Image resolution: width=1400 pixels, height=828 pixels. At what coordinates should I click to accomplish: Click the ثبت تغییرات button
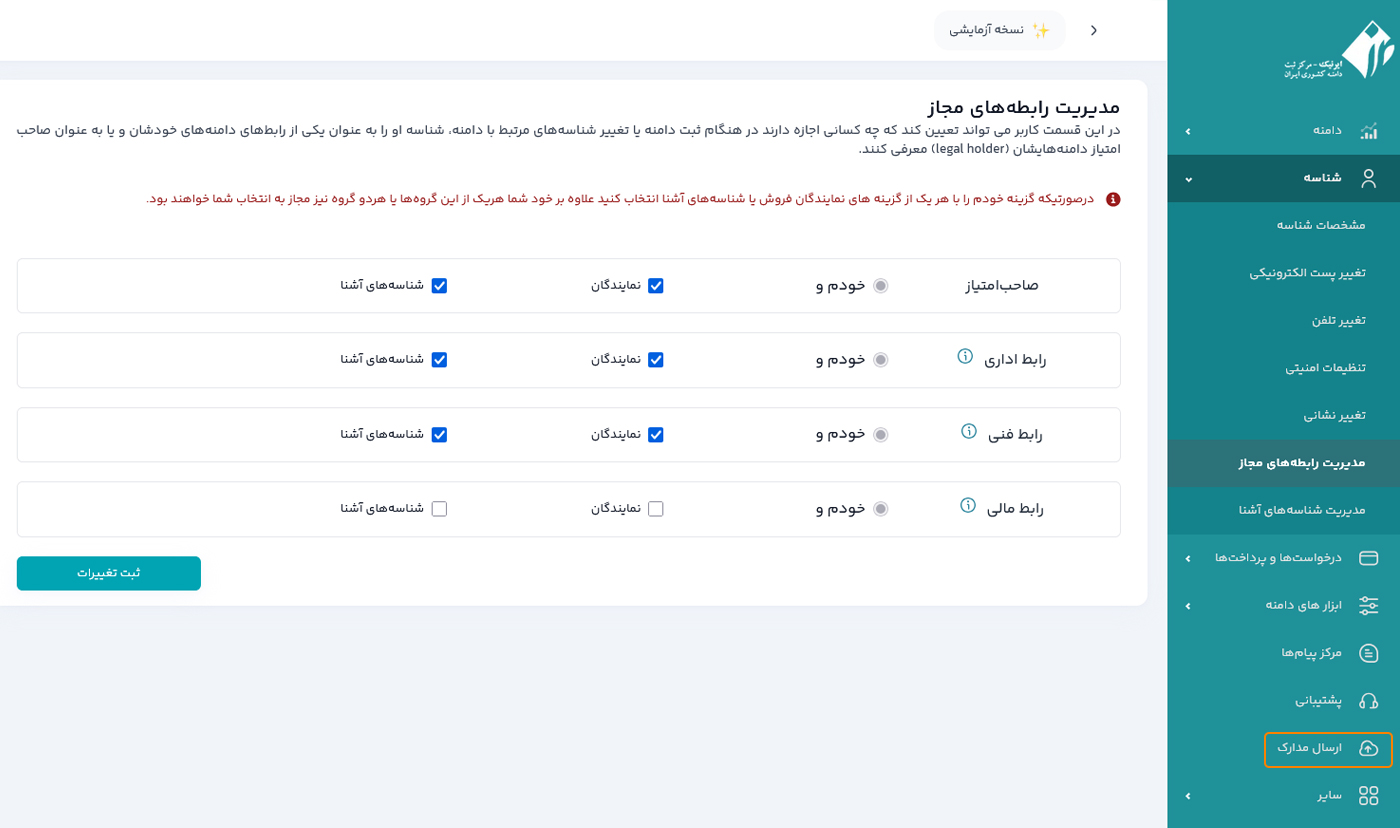109,574
